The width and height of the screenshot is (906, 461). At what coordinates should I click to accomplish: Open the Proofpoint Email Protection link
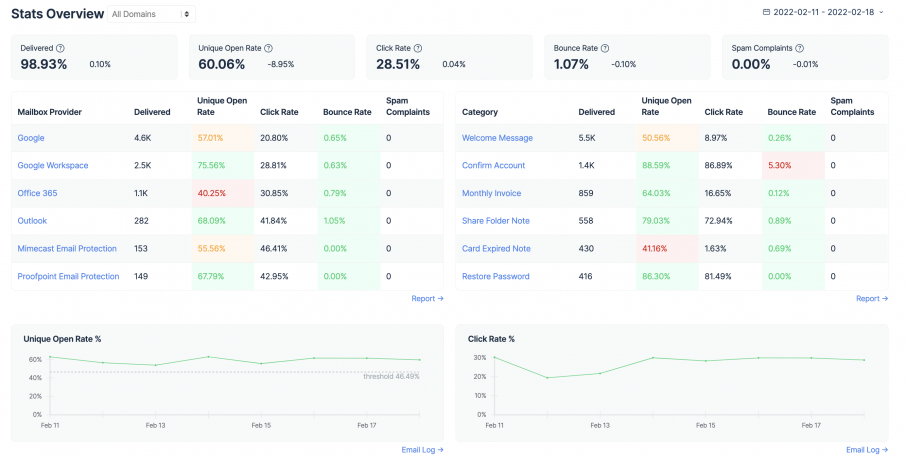pyautogui.click(x=68, y=276)
